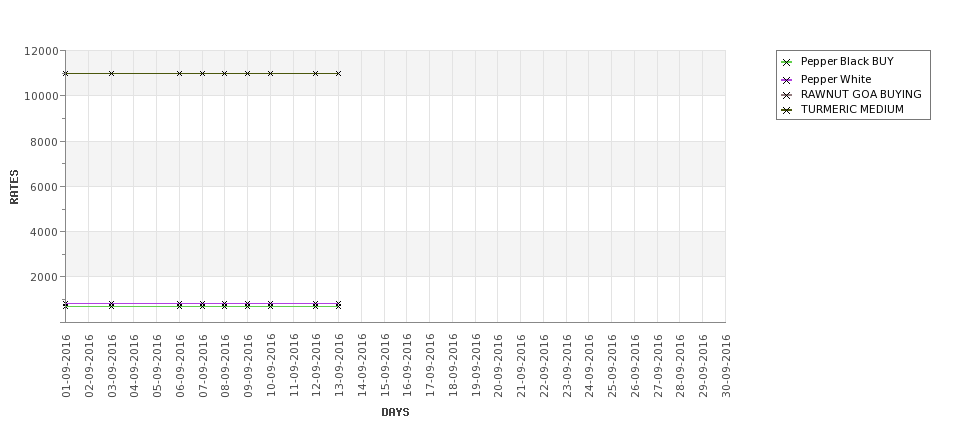Click the 26-09-2016 date label
975x429 pixels.
pyautogui.click(x=635, y=366)
